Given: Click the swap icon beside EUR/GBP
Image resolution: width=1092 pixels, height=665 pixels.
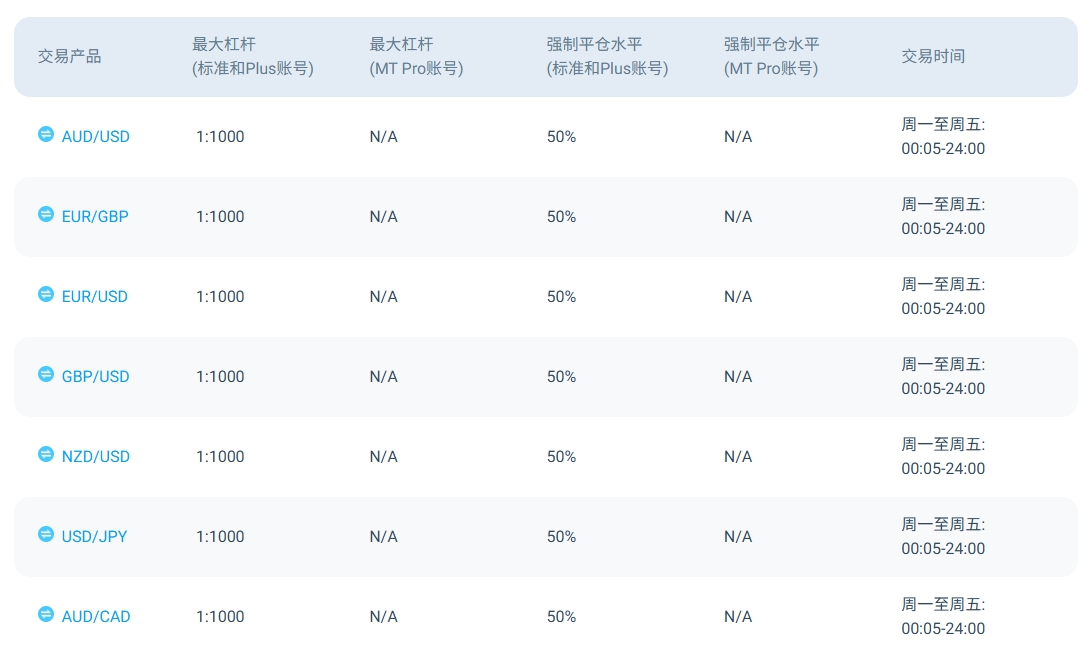Looking at the screenshot, I should 46,214.
